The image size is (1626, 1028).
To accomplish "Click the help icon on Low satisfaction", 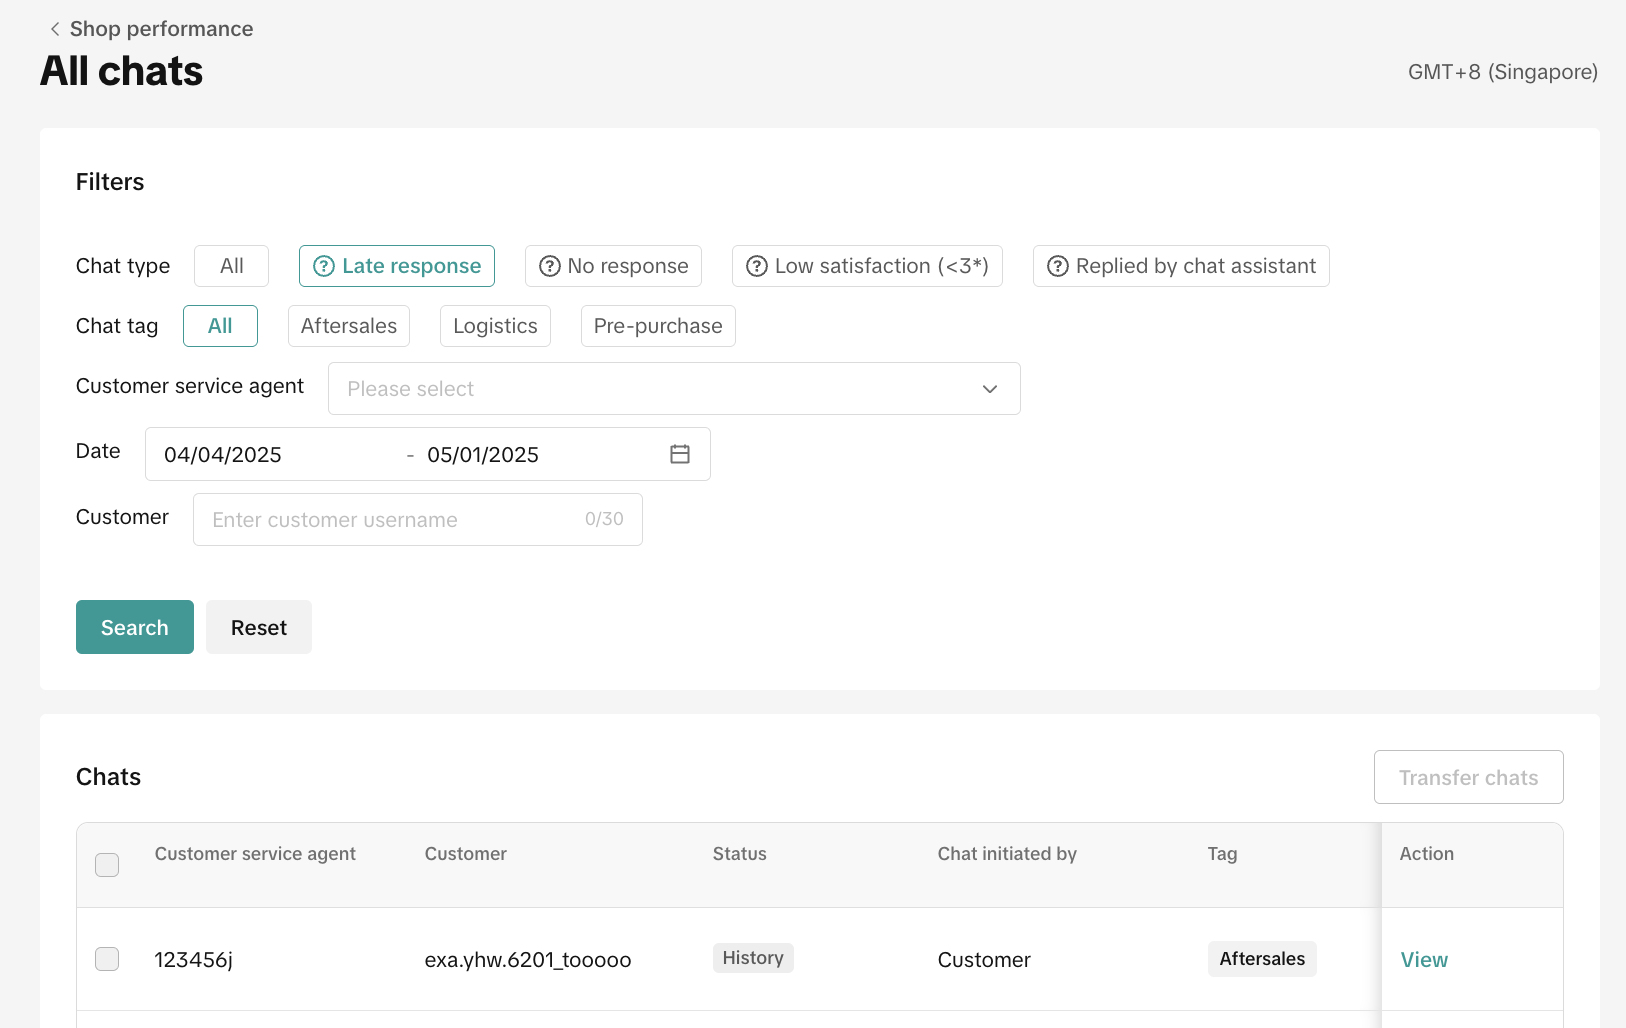I will click(x=757, y=266).
